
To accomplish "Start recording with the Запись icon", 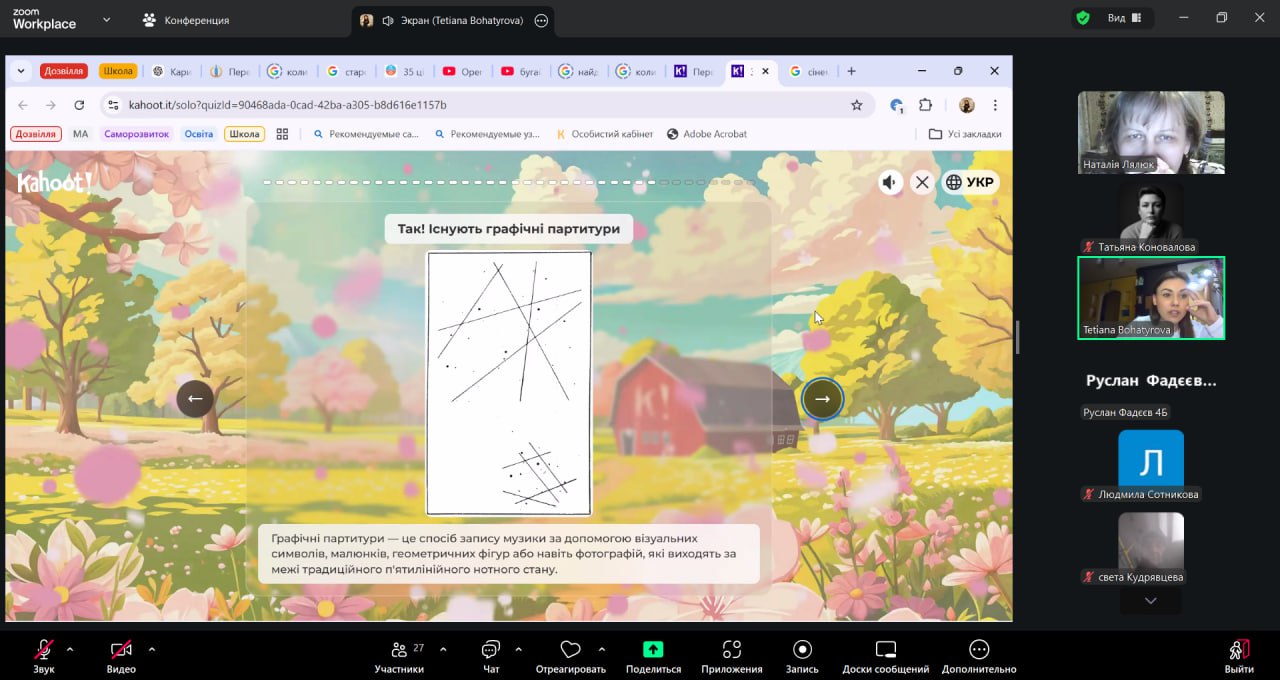I will 802,649.
